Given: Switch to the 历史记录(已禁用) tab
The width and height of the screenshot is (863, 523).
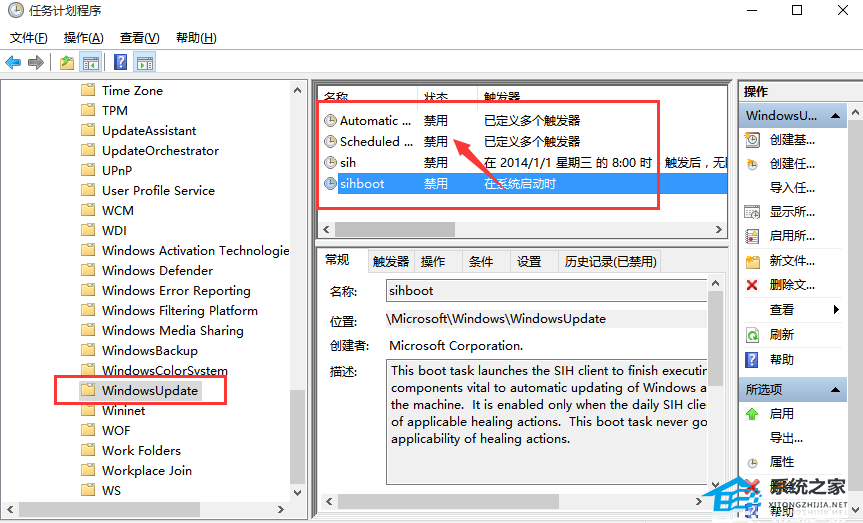Looking at the screenshot, I should tap(610, 262).
